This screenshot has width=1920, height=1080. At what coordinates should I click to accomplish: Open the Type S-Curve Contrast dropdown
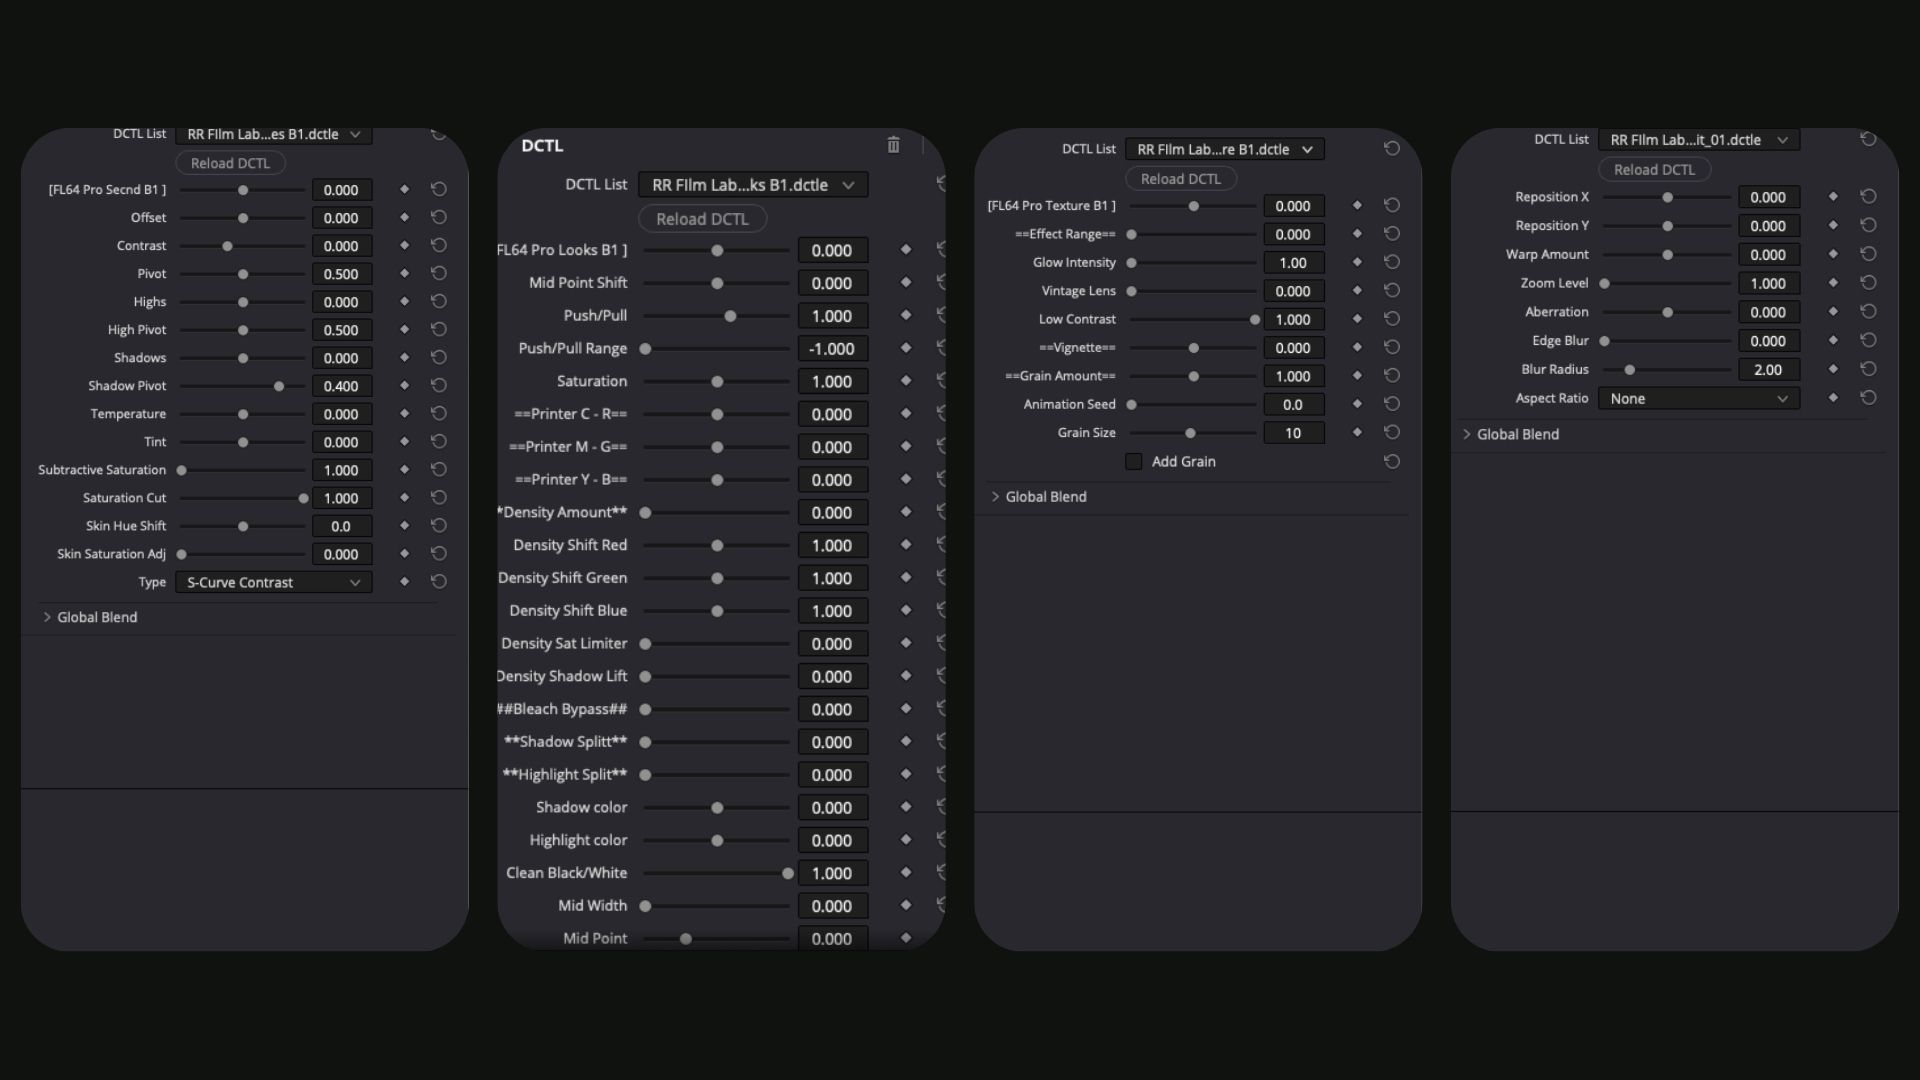(273, 582)
